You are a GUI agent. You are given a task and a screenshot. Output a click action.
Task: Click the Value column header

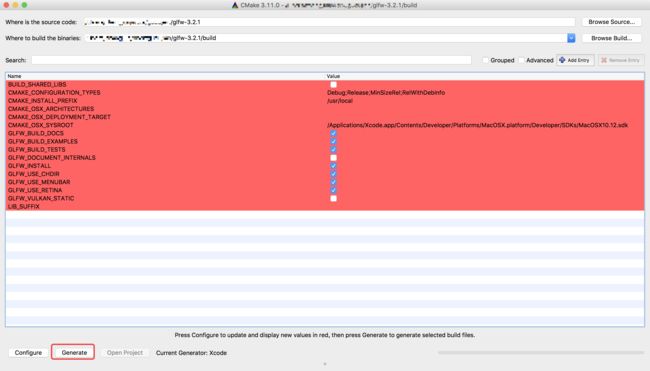pyautogui.click(x=485, y=76)
